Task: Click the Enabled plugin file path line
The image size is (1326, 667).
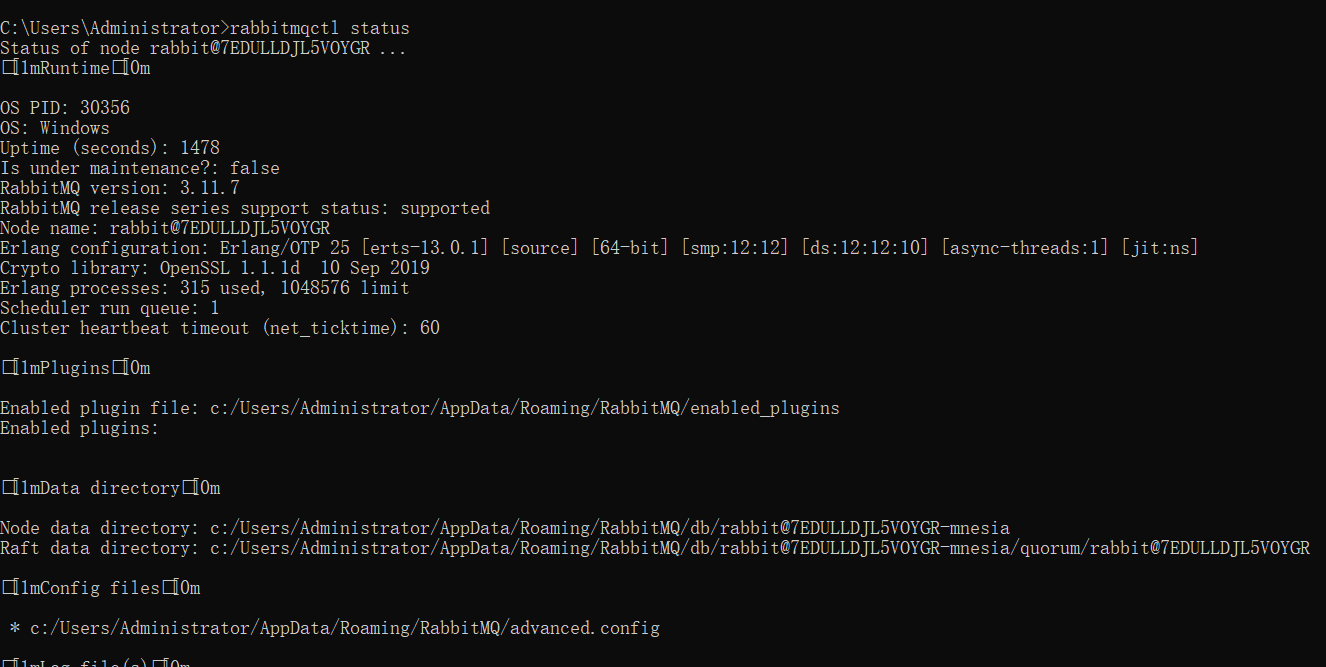Action: pyautogui.click(x=420, y=408)
